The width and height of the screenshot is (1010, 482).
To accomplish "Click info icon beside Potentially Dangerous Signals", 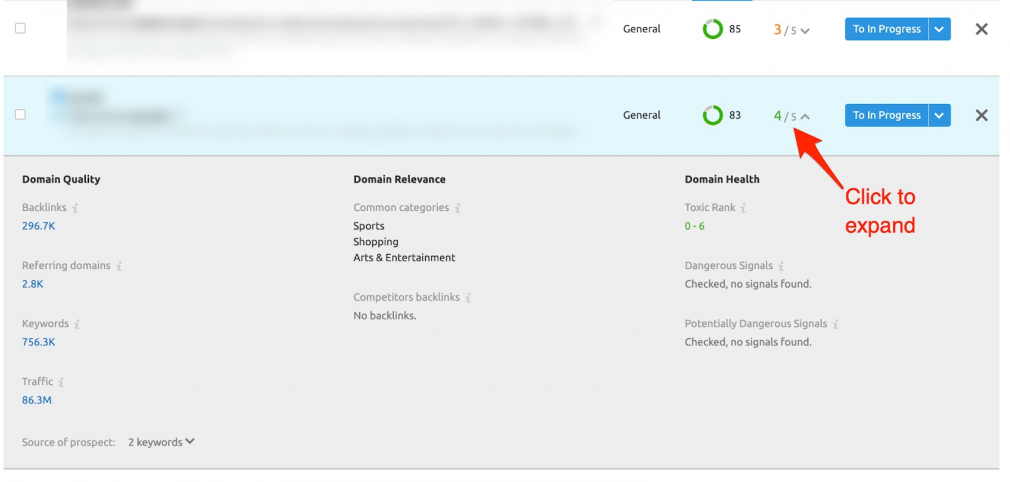I will (x=836, y=324).
